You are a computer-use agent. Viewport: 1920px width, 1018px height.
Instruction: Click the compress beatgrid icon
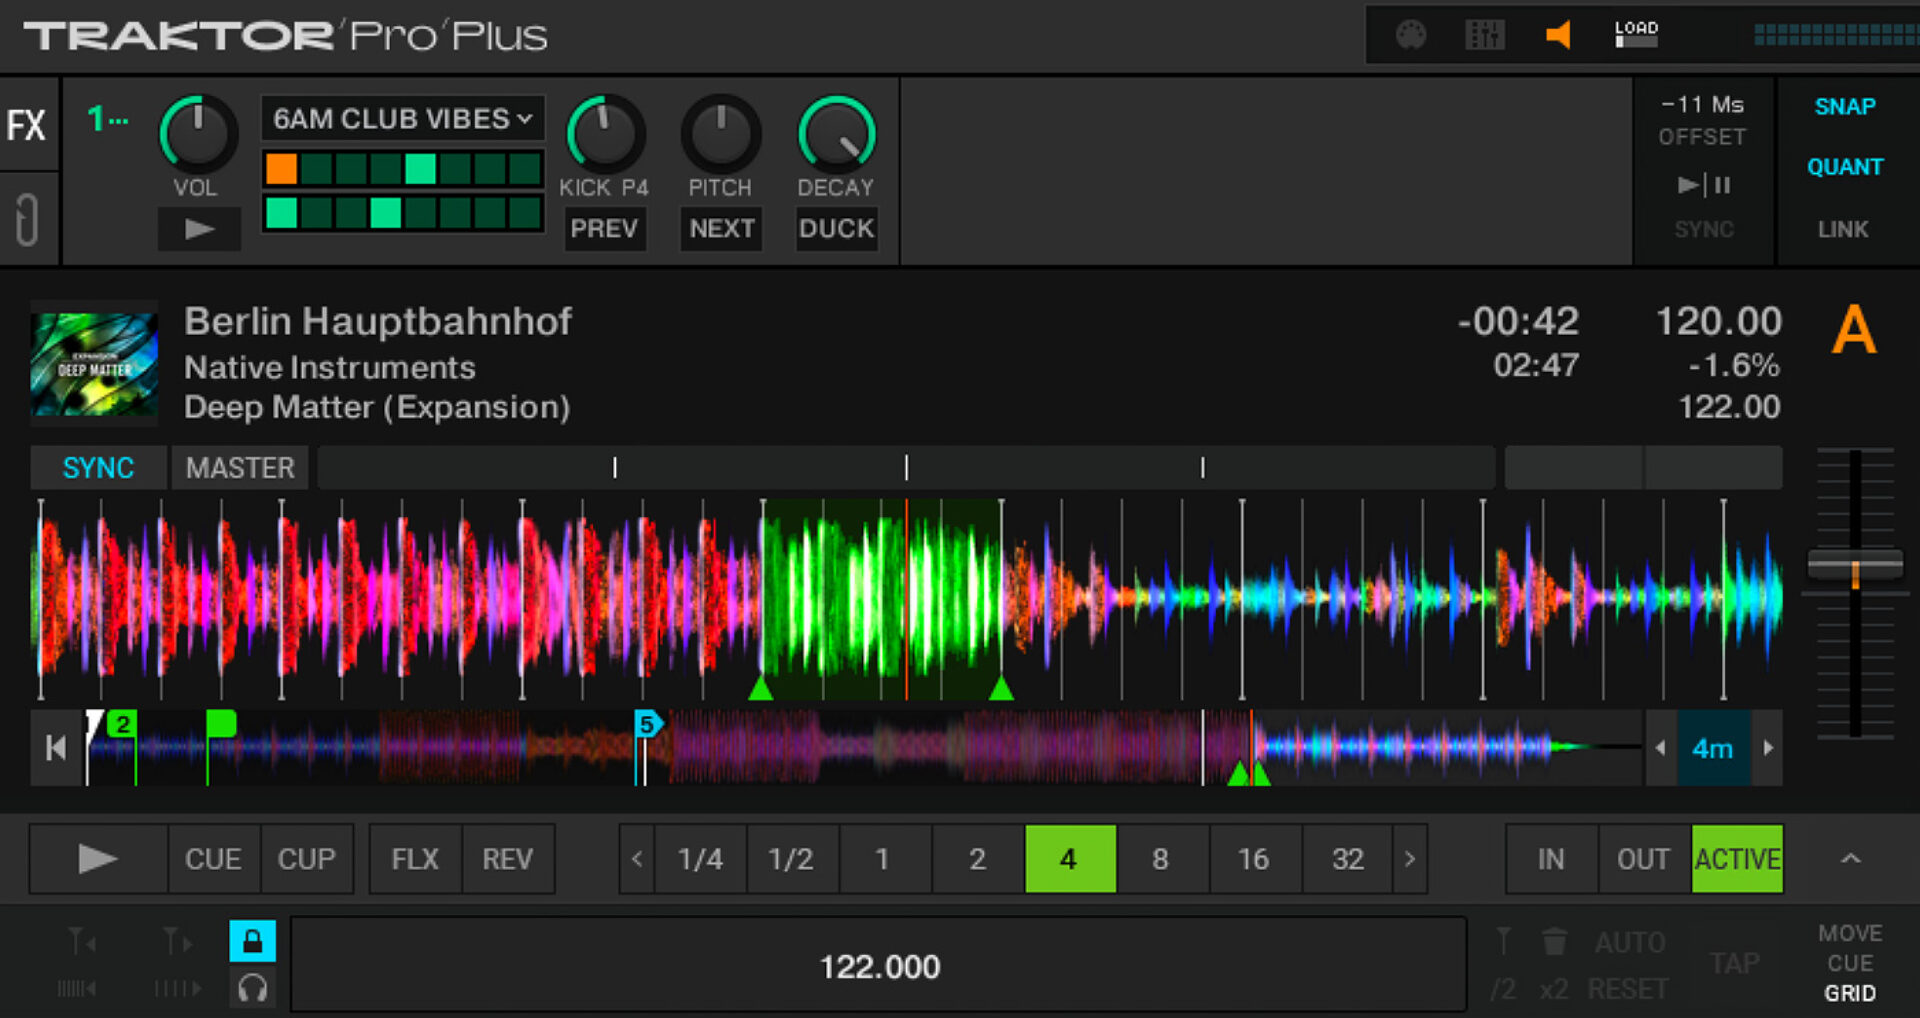(x=77, y=989)
